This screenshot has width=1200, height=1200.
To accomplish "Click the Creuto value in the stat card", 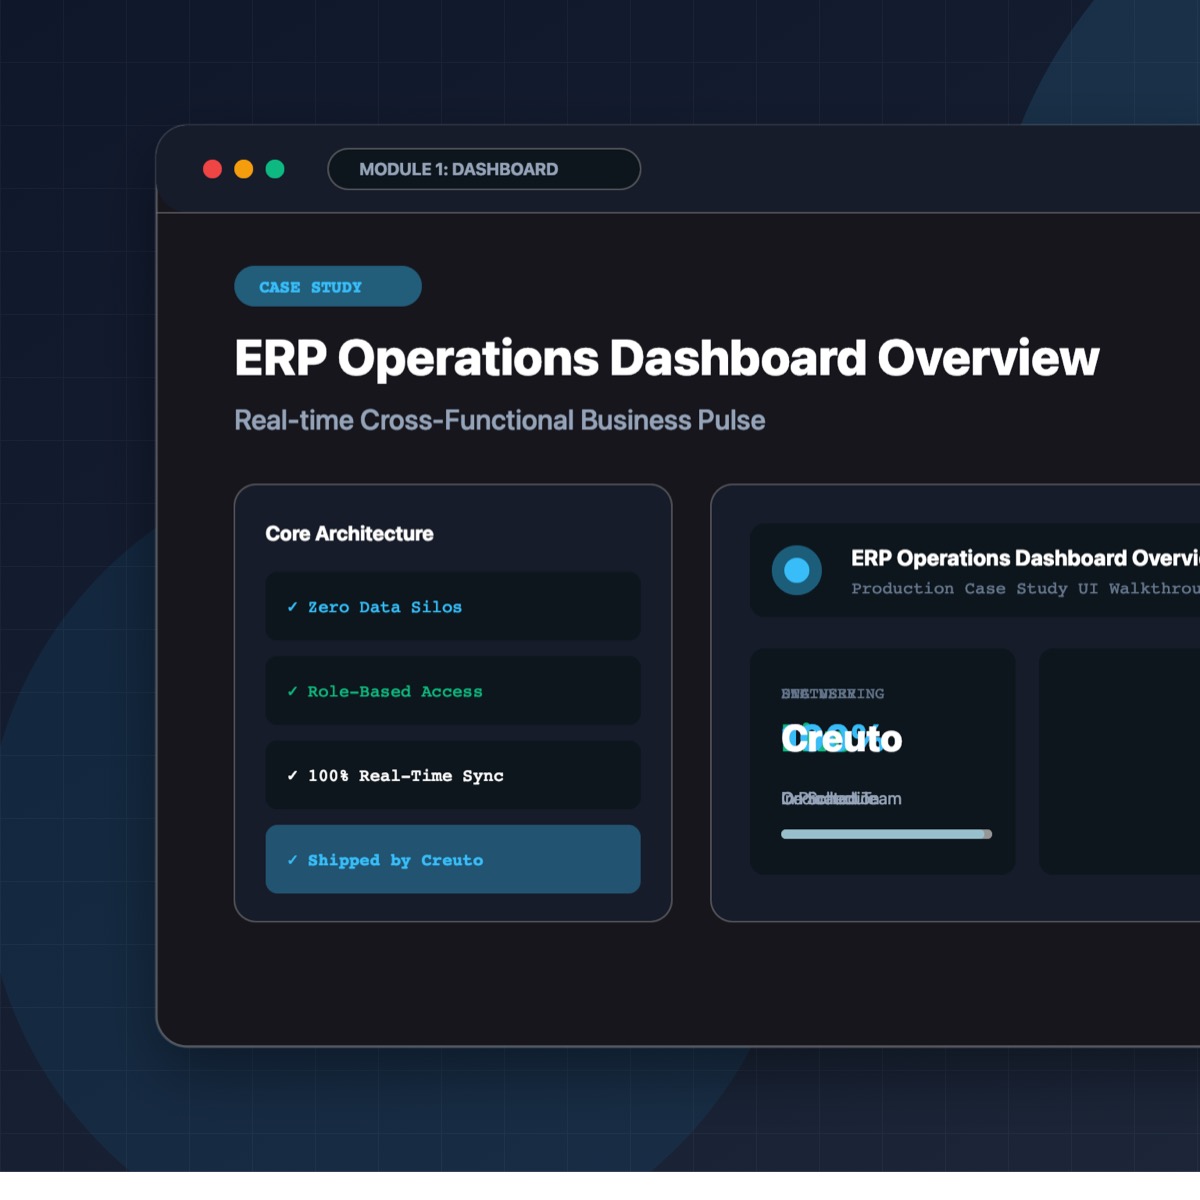I will pyautogui.click(x=842, y=739).
